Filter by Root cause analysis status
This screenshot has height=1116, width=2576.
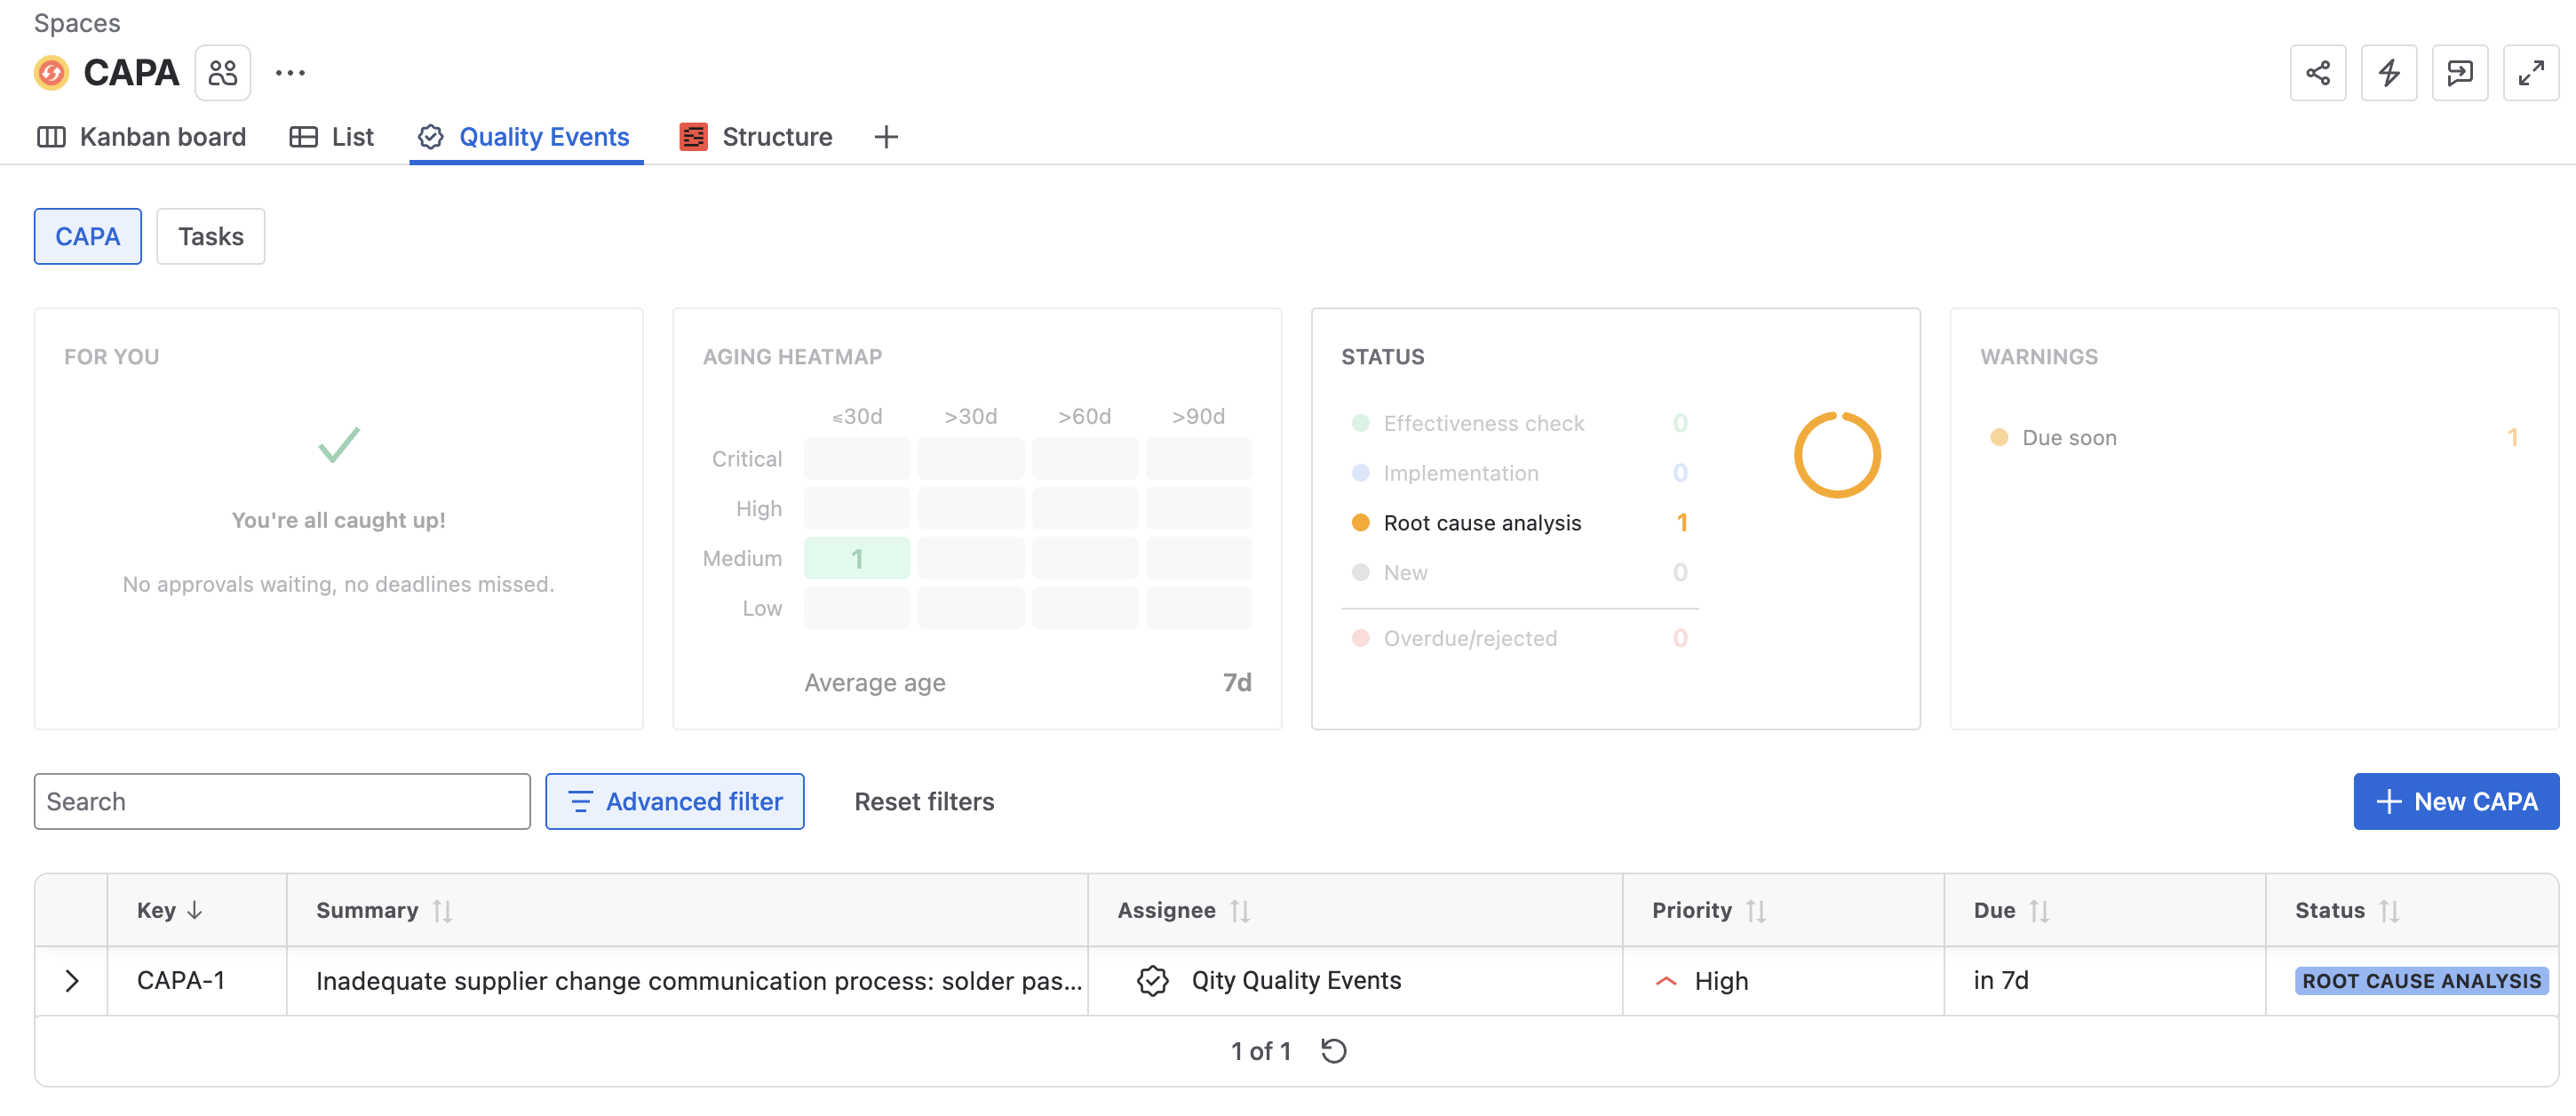click(x=1520, y=523)
